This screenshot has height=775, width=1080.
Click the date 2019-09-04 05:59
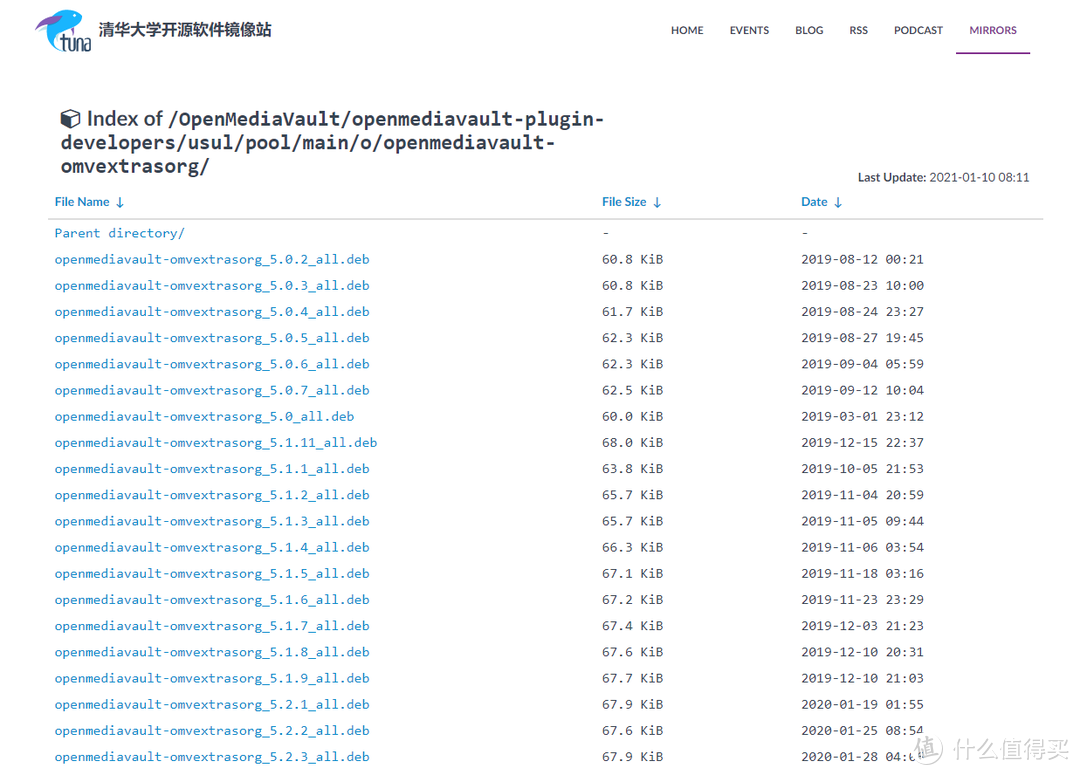pyautogui.click(x=862, y=364)
